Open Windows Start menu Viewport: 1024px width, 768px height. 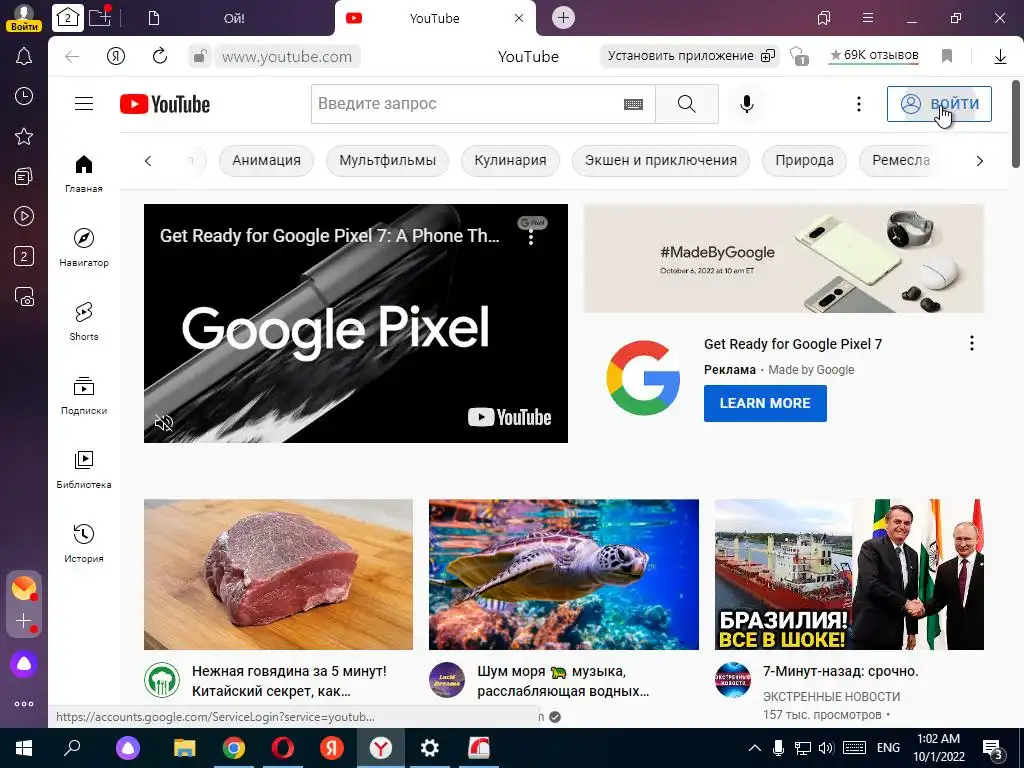(x=24, y=748)
